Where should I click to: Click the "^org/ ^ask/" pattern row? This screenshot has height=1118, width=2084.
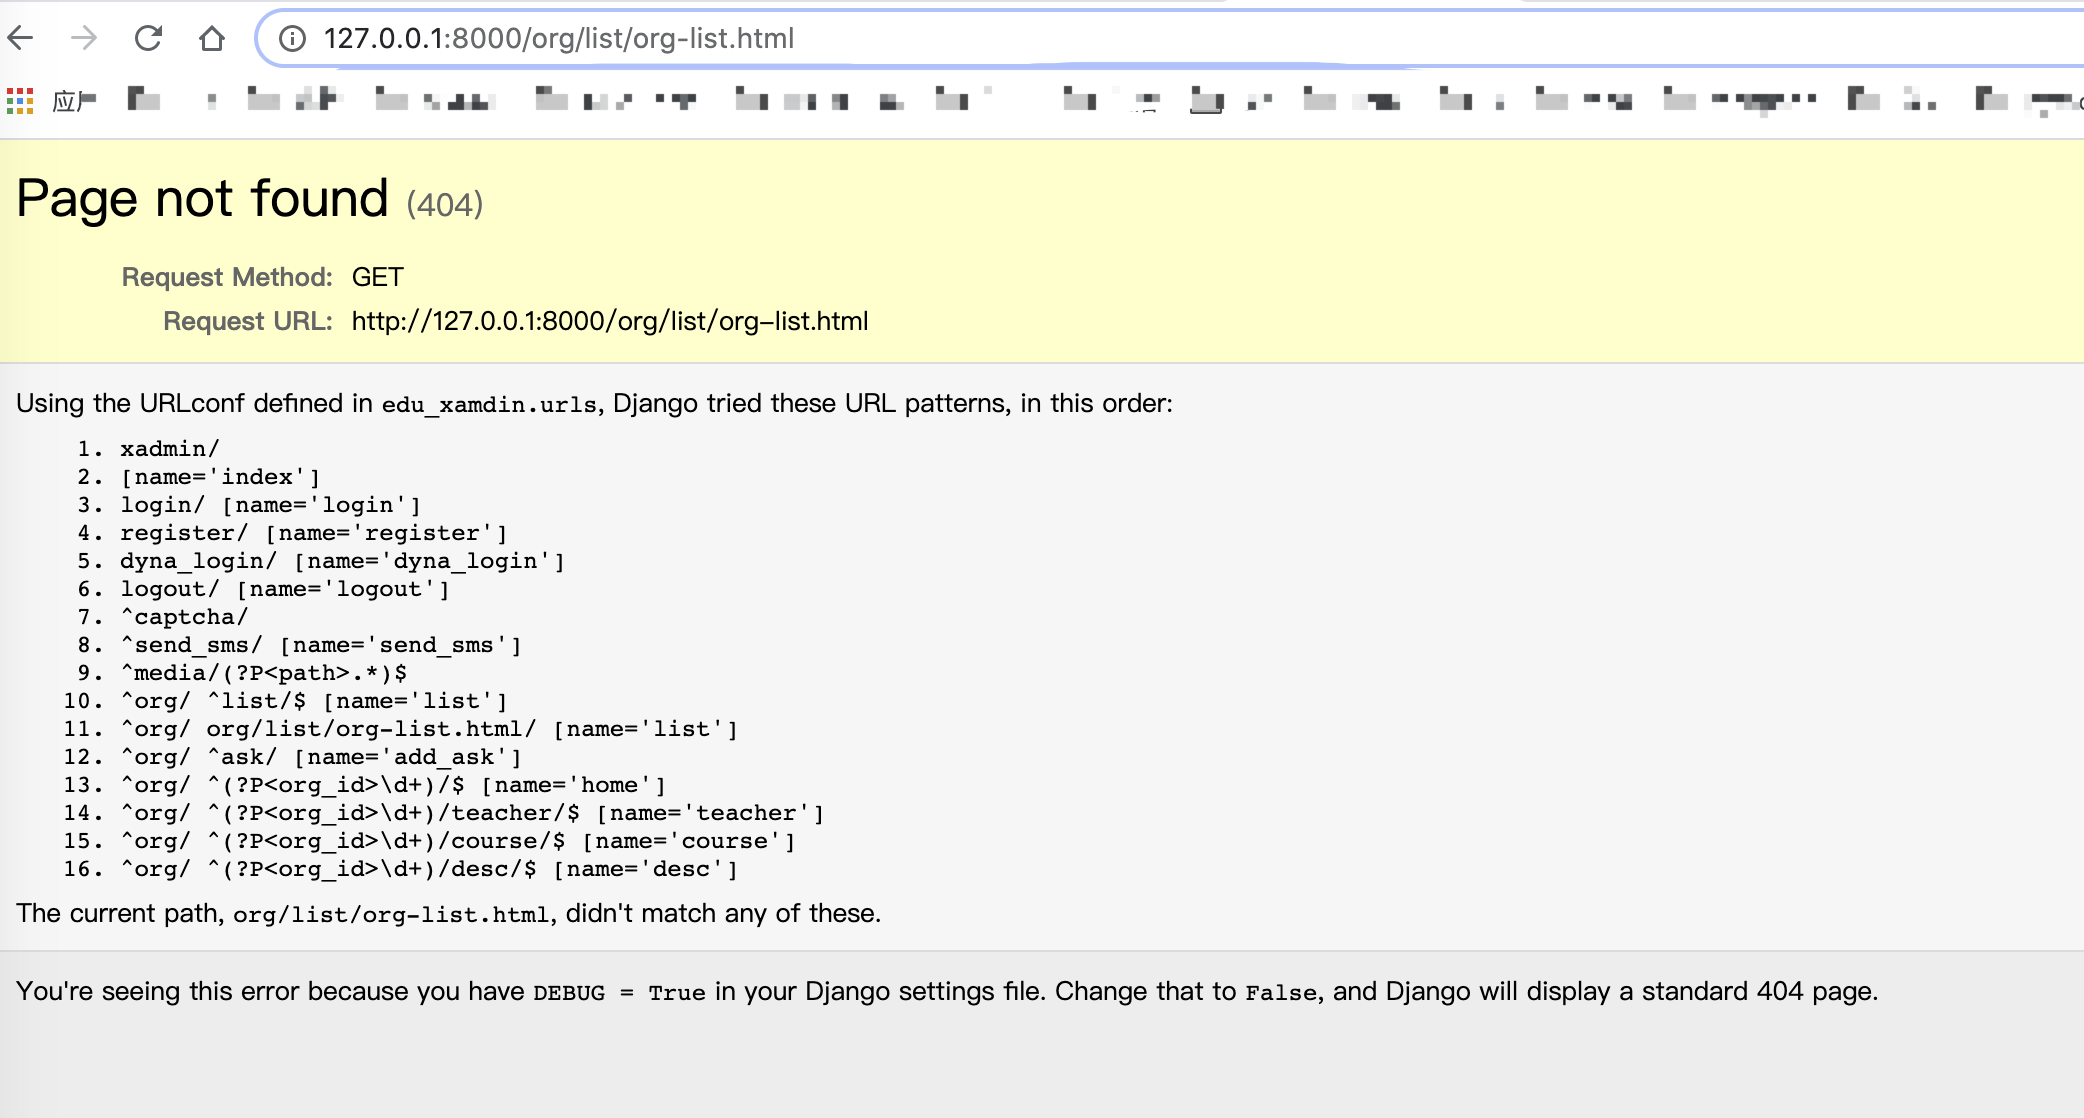coord(321,757)
